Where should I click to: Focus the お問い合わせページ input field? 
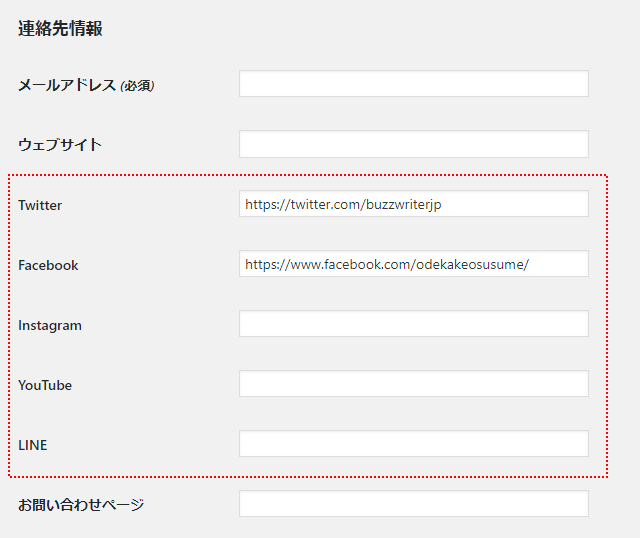(413, 504)
